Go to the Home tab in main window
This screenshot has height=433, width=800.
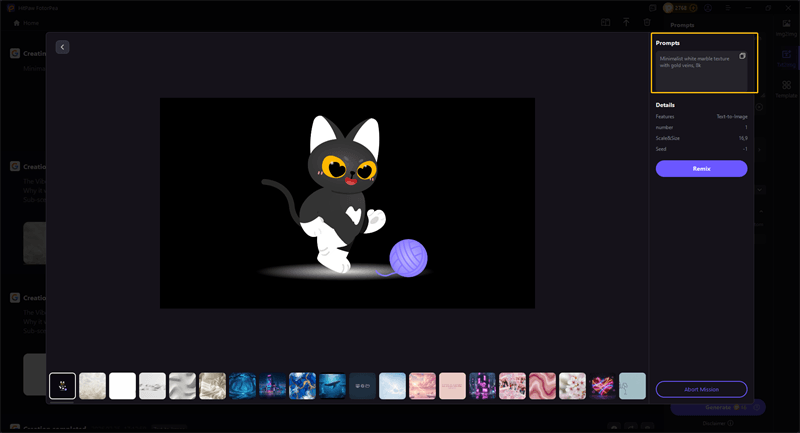tap(26, 23)
